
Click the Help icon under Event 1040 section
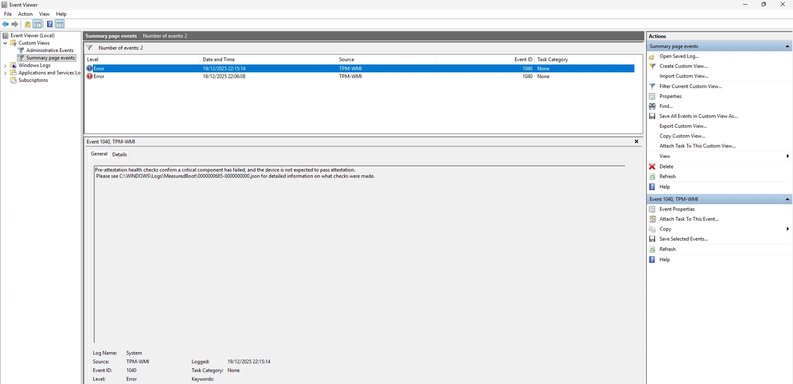[x=652, y=260]
